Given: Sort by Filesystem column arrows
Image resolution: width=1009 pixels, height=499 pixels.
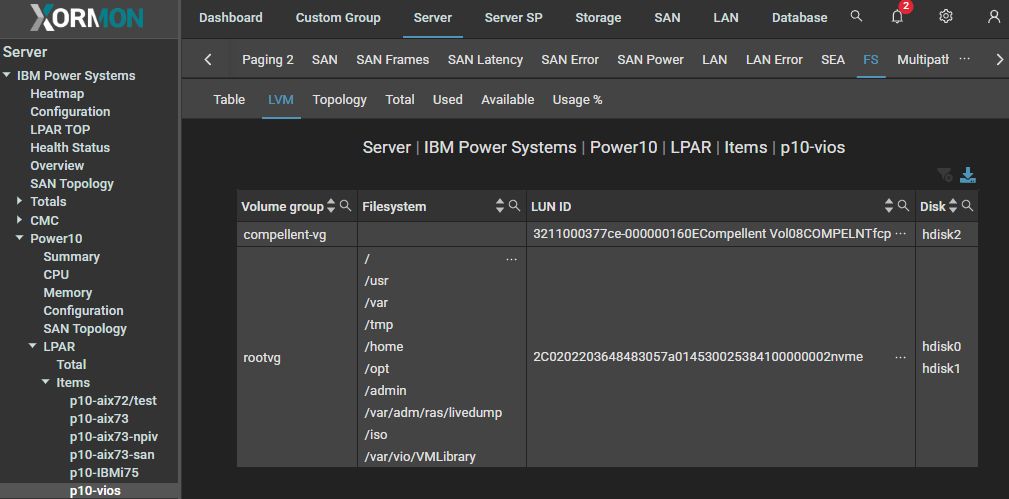Looking at the screenshot, I should tap(500, 206).
